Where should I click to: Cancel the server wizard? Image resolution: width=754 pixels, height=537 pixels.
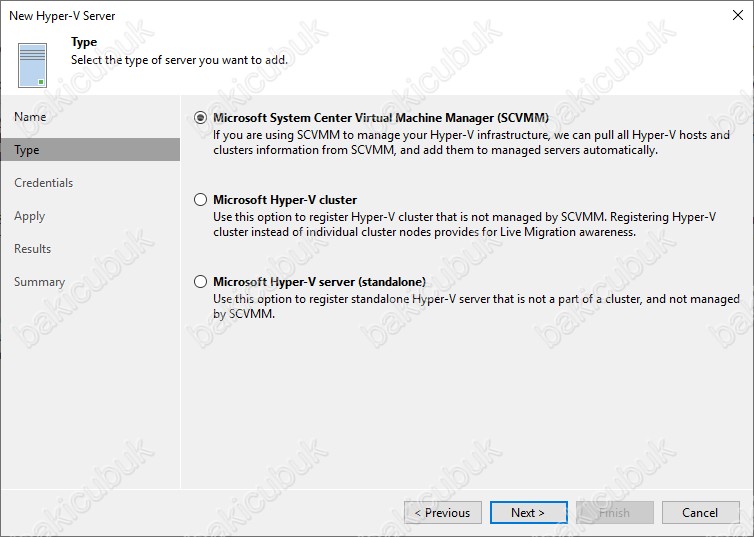(700, 513)
